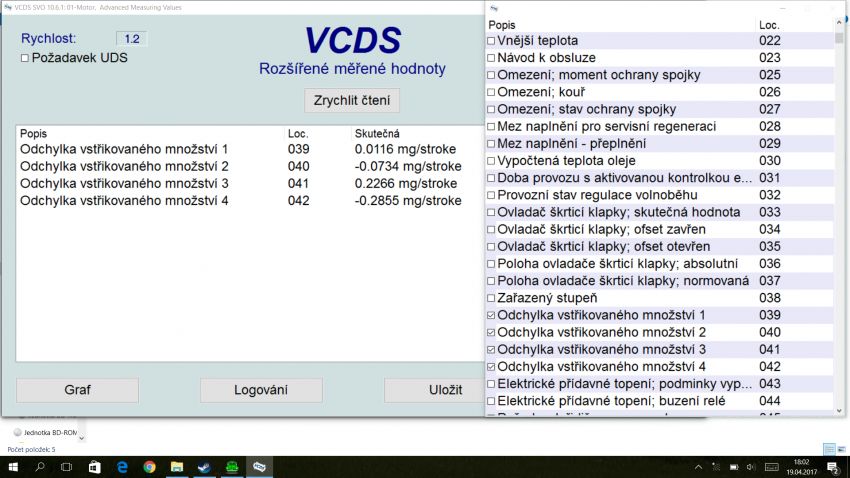Uncheck Odchylka vstřikovaného množství 1 in list
The width and height of the screenshot is (850, 478).
pyautogui.click(x=491, y=315)
